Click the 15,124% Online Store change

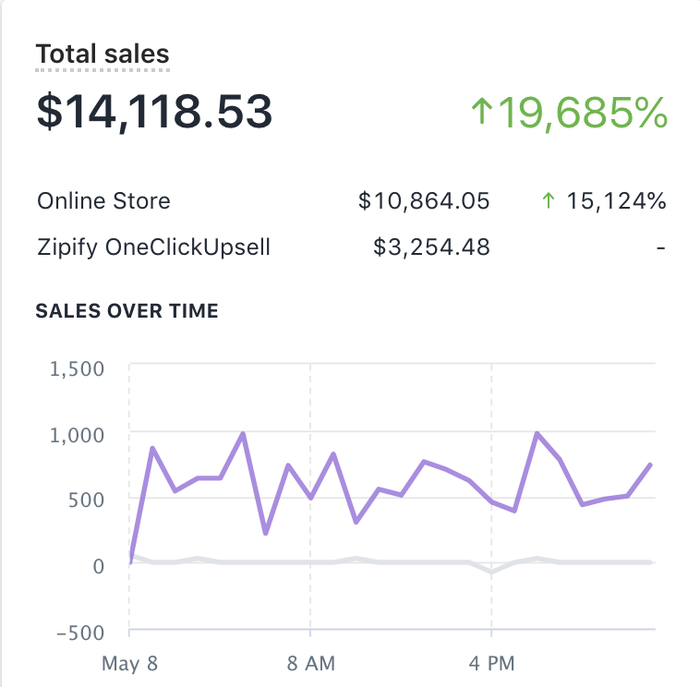616,201
